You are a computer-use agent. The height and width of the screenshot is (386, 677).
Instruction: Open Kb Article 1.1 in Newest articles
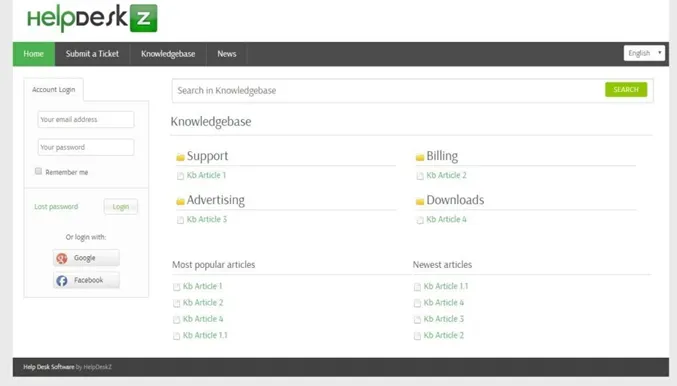446,286
